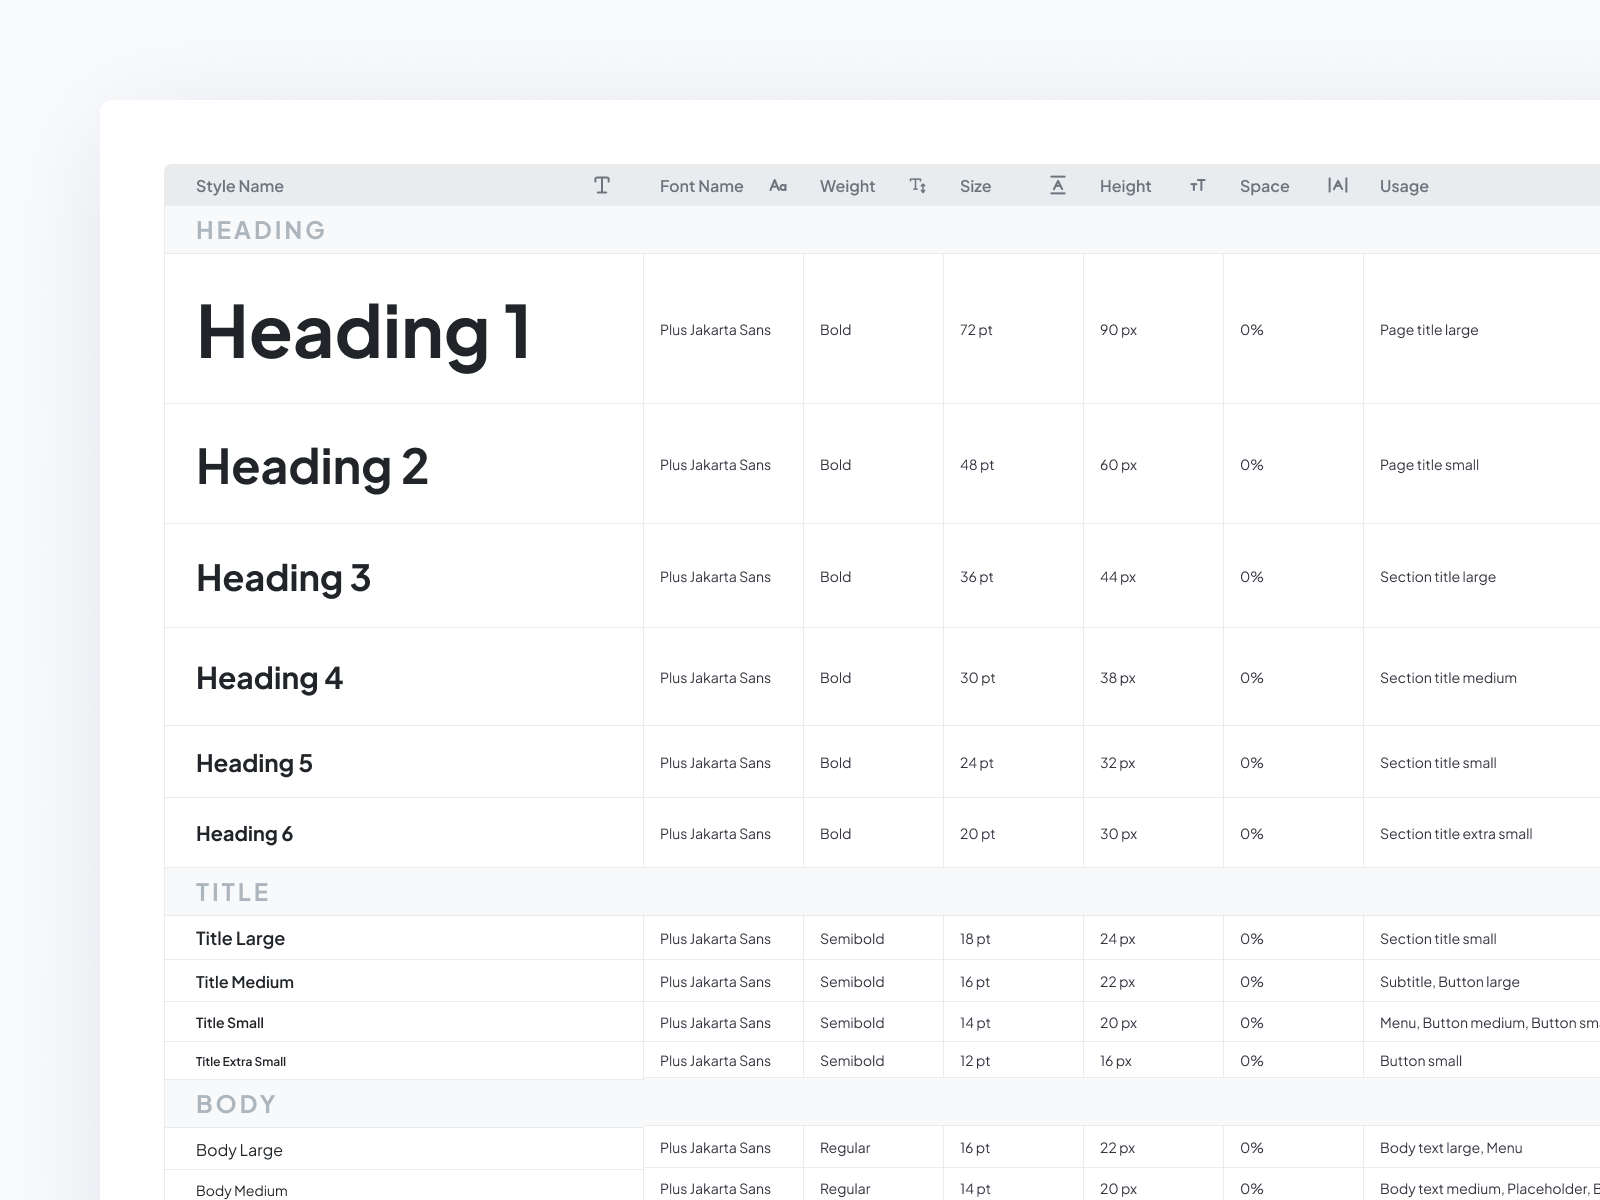Click the Title Small style name

(x=230, y=1023)
